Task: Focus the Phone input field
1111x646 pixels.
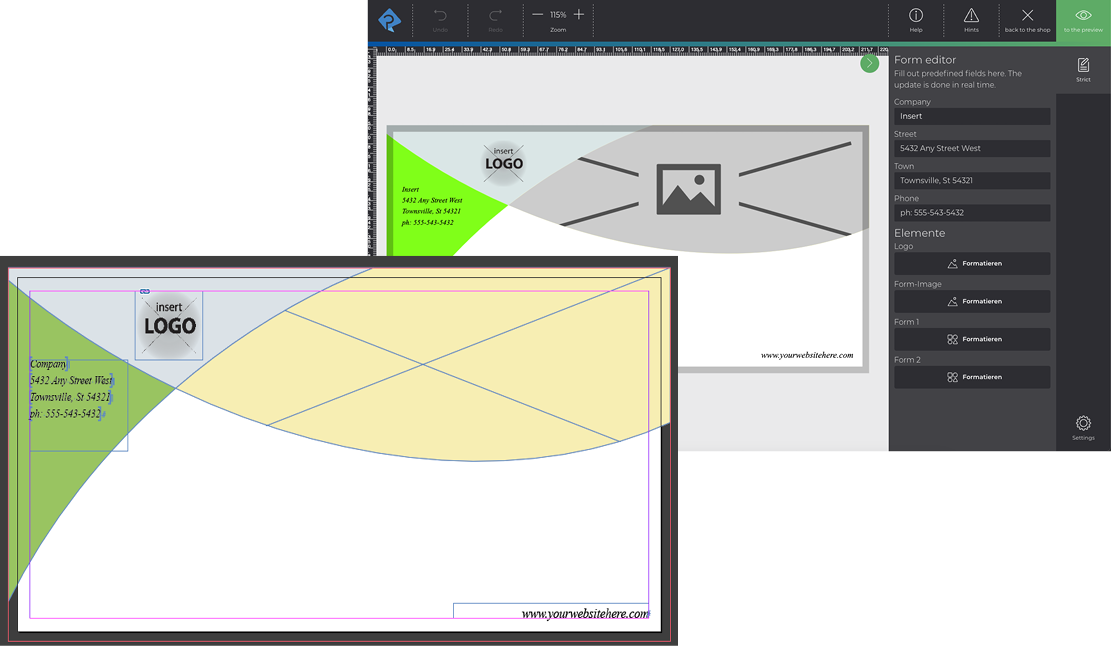Action: pos(971,213)
